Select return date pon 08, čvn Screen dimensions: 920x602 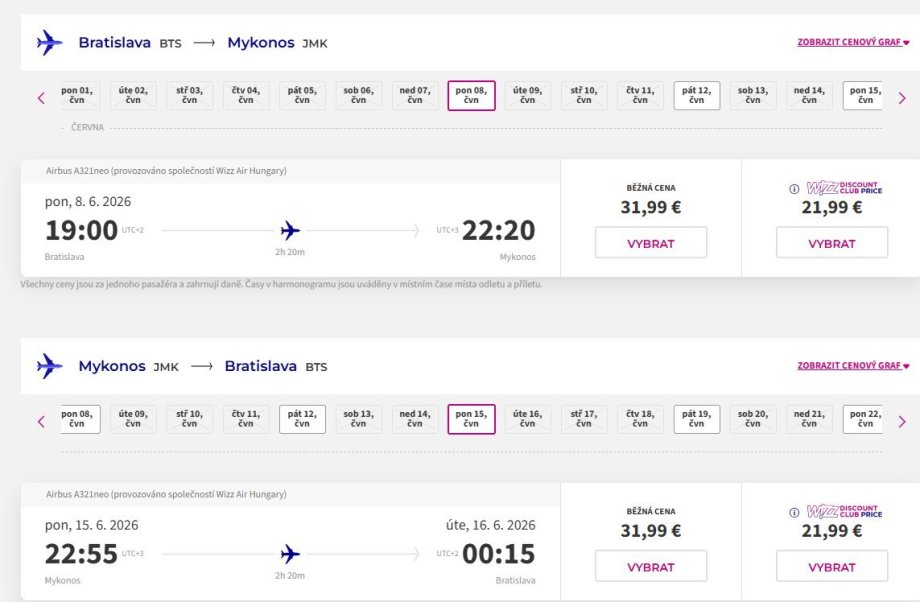[80, 419]
